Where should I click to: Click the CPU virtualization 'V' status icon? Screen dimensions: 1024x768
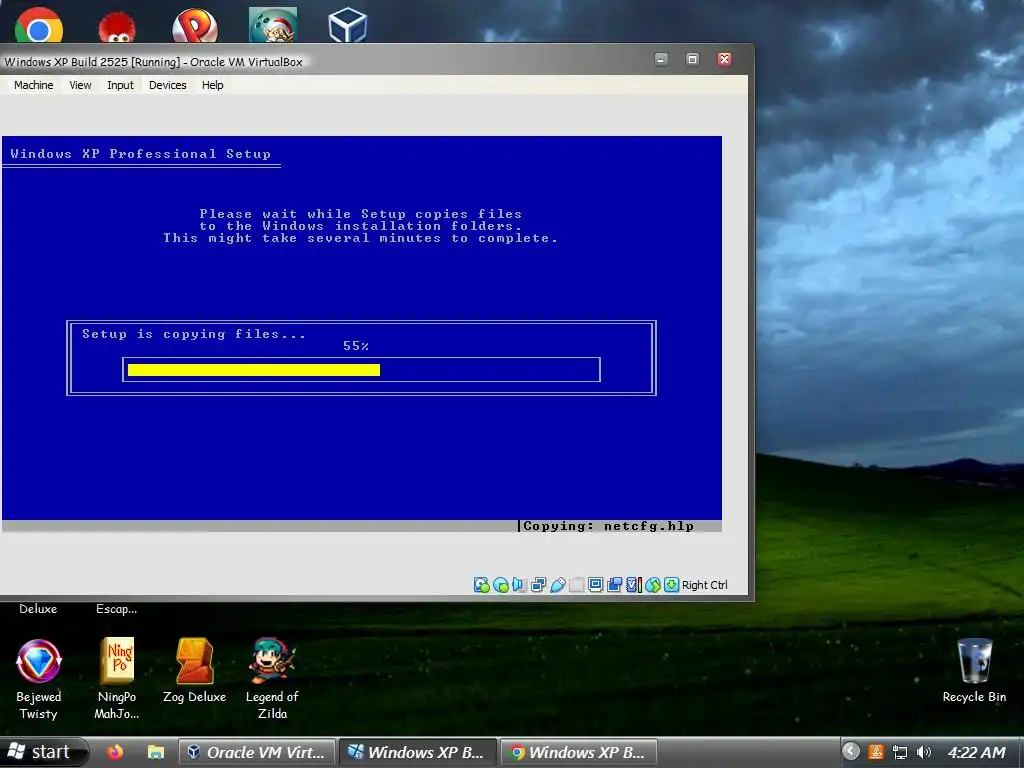[633, 584]
